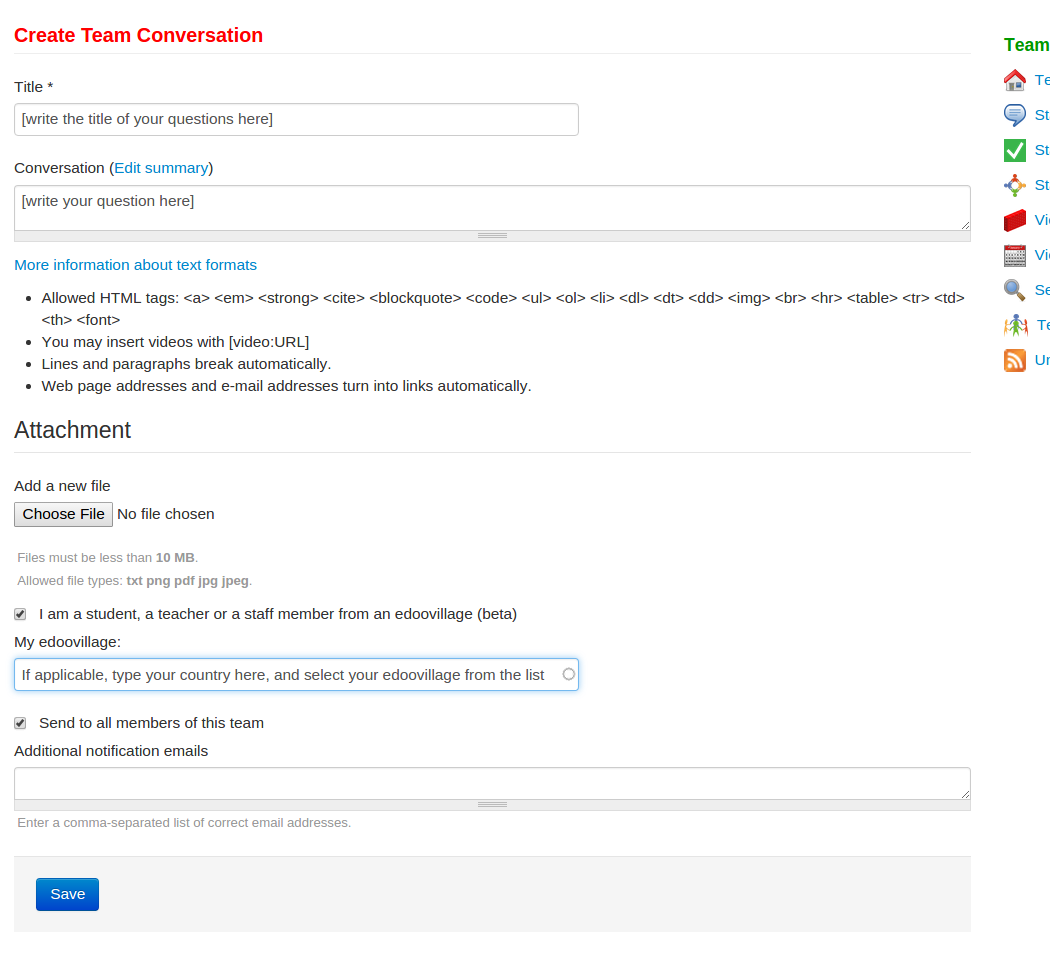Click the My edoovillage autocomplete field
The height and width of the screenshot is (959, 1050).
point(296,674)
